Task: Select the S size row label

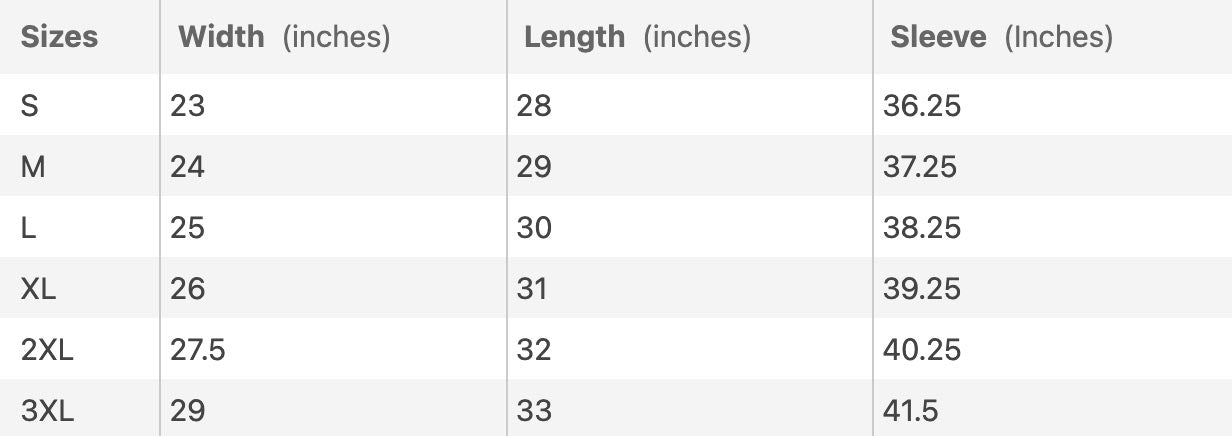Action: 30,105
